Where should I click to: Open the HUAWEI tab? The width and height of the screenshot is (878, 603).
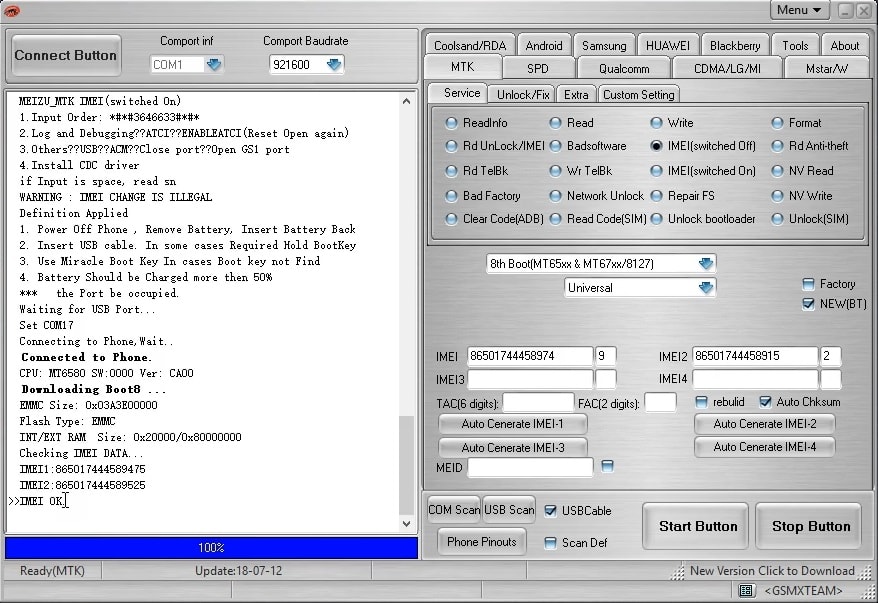pyautogui.click(x=667, y=45)
